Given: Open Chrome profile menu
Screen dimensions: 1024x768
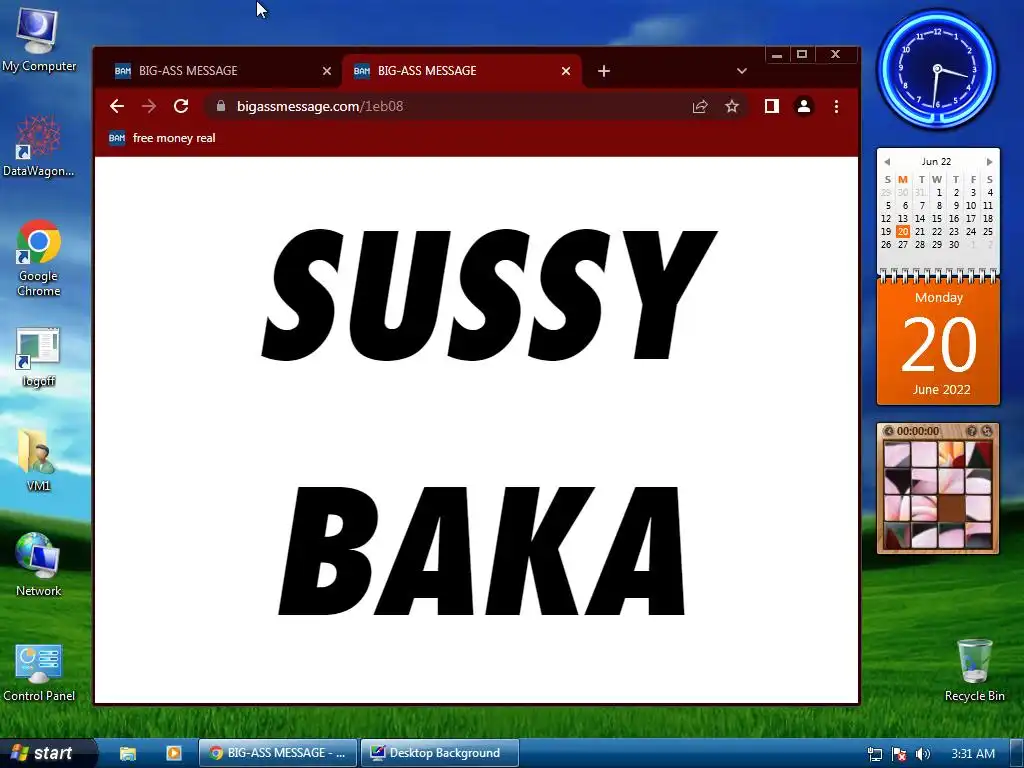Looking at the screenshot, I should [x=804, y=106].
